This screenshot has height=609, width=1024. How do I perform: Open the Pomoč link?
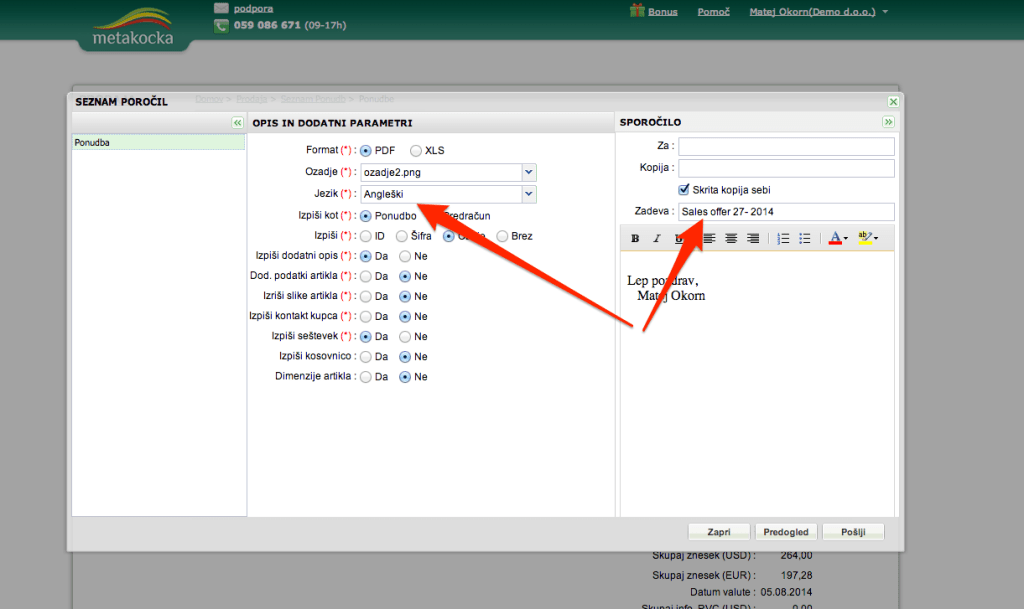pyautogui.click(x=713, y=12)
